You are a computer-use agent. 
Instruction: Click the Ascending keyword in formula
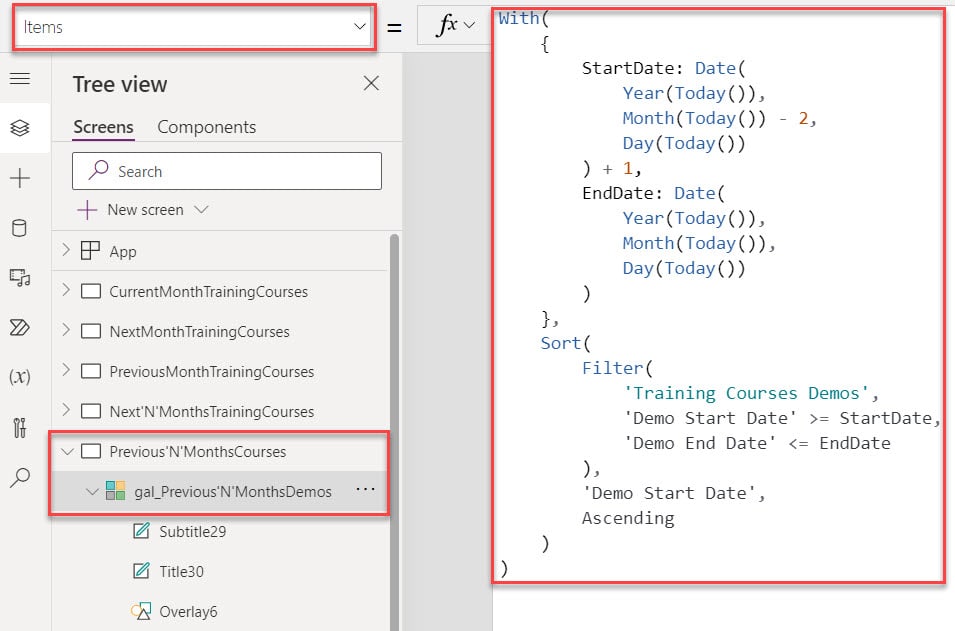click(628, 518)
